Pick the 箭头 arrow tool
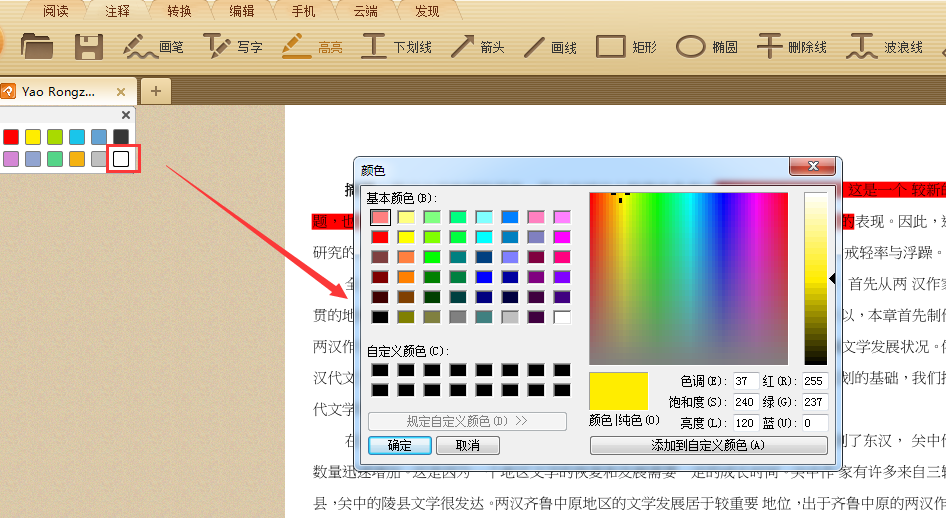 tap(477, 46)
